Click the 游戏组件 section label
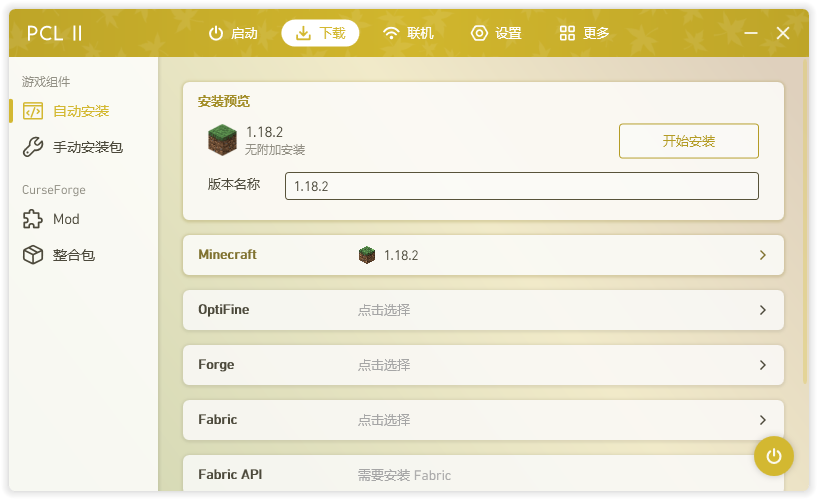818x500 pixels. [x=46, y=82]
